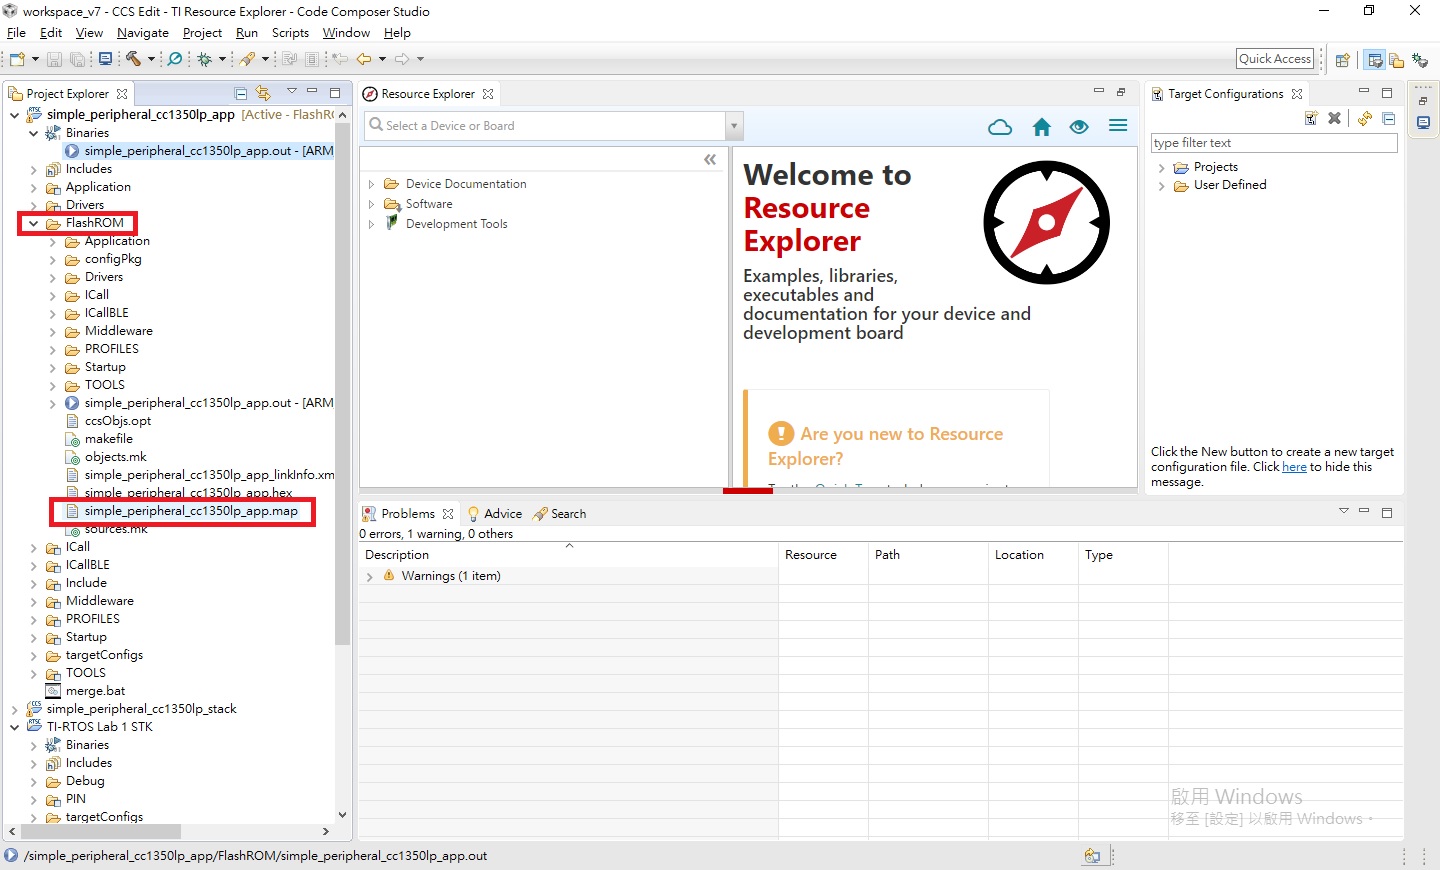The height and width of the screenshot is (870, 1440).
Task: Collapse the FlashROM folder
Action: pos(34,223)
